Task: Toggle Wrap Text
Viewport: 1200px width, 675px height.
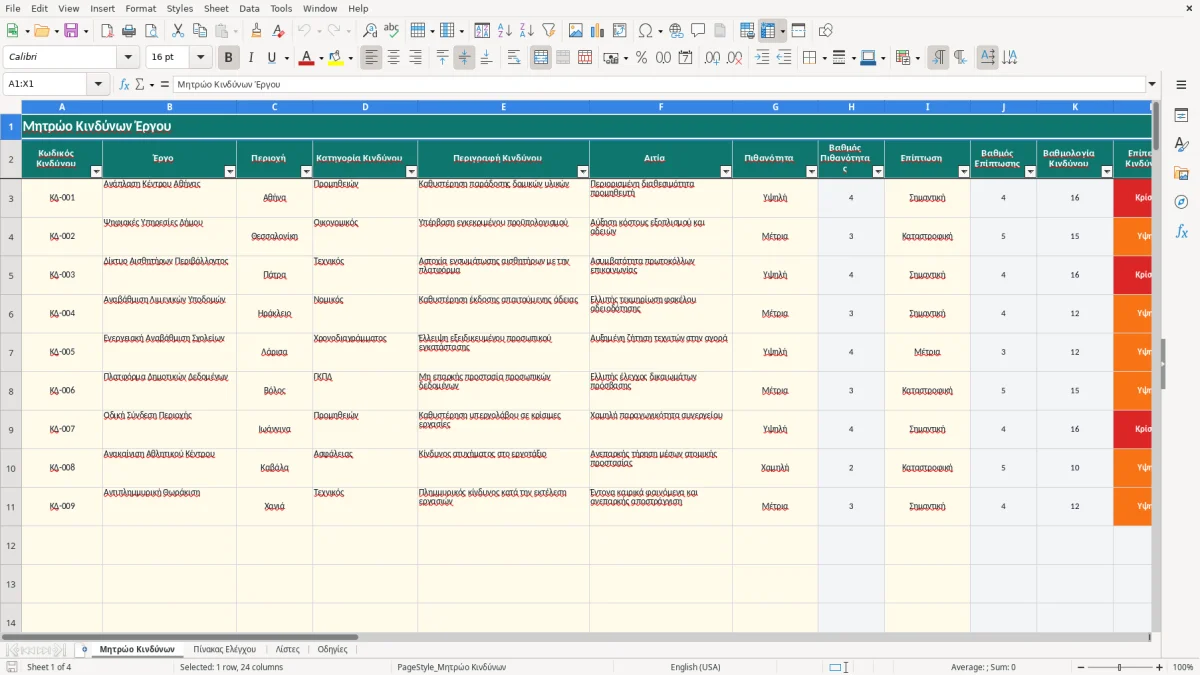Action: click(x=514, y=58)
